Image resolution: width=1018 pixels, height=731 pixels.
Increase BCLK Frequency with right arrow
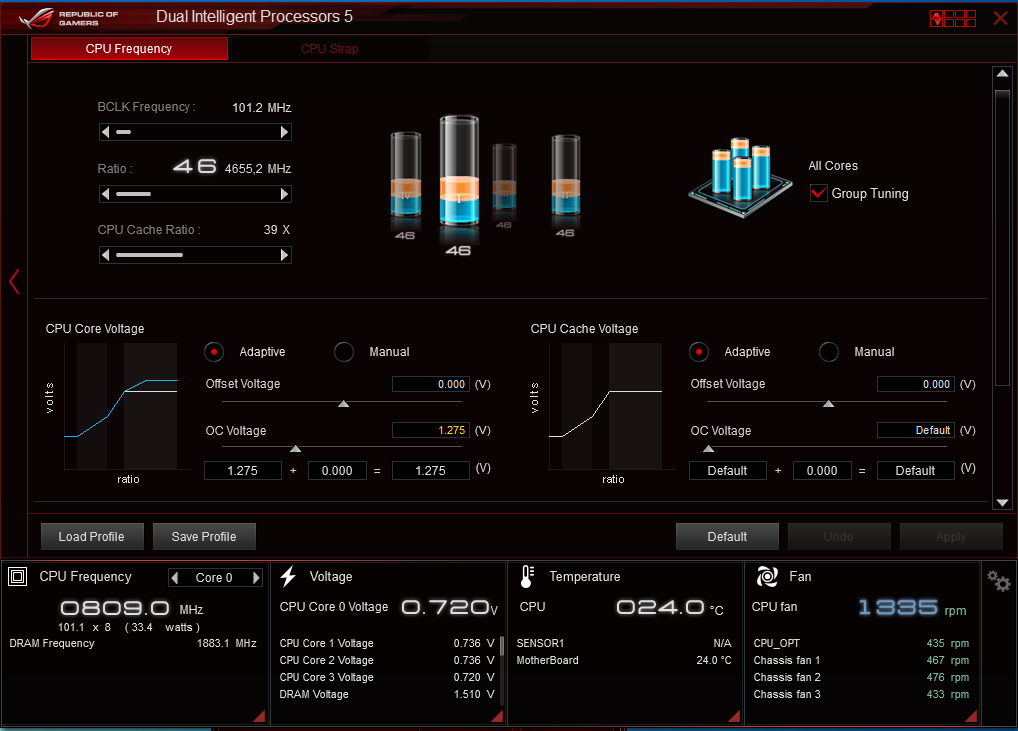click(x=284, y=132)
